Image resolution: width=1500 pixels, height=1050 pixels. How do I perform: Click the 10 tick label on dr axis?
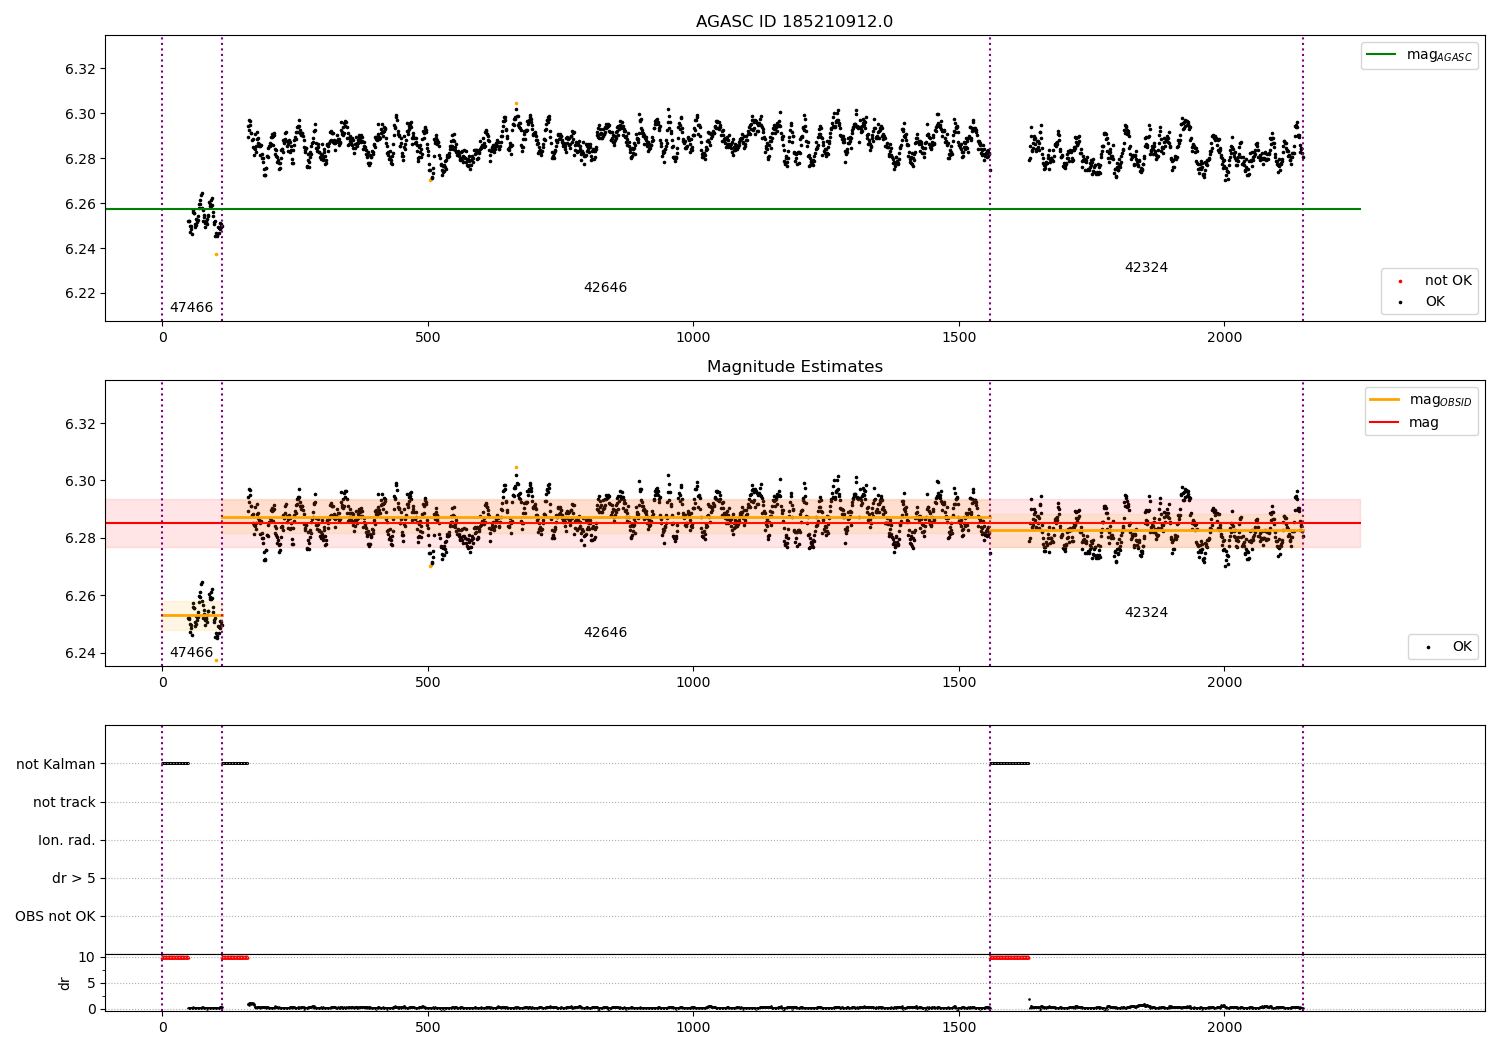pos(87,957)
